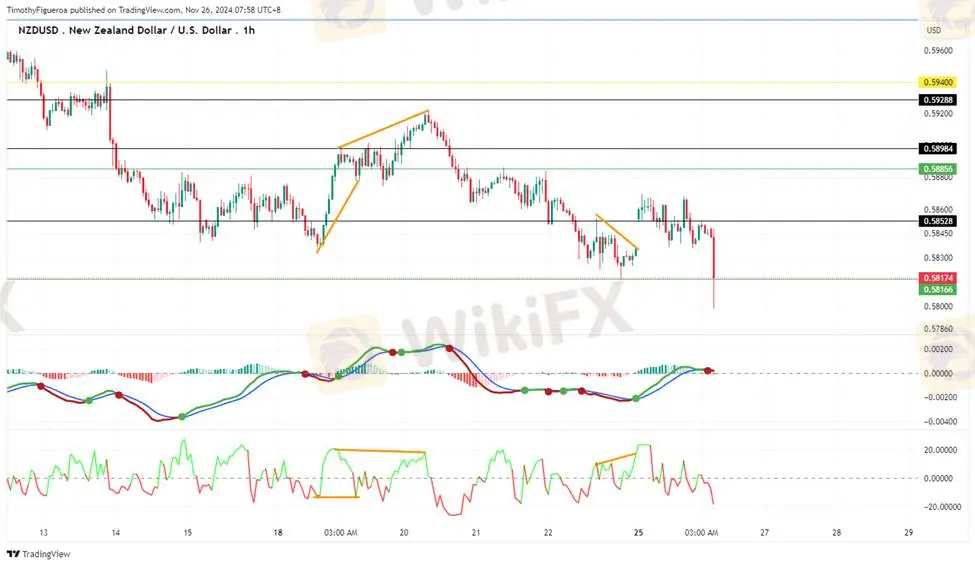Viewport: 975px width, 566px height.
Task: Select the yellow 0.59400 price label
Action: click(938, 82)
